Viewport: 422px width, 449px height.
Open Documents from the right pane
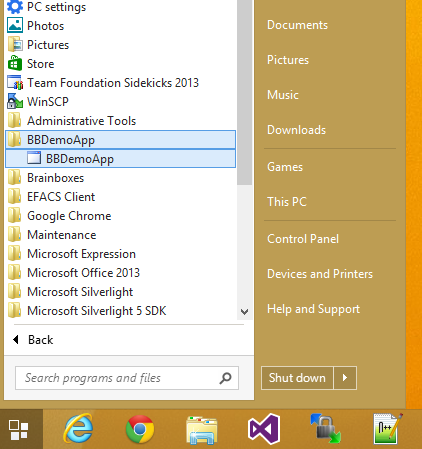click(x=297, y=25)
